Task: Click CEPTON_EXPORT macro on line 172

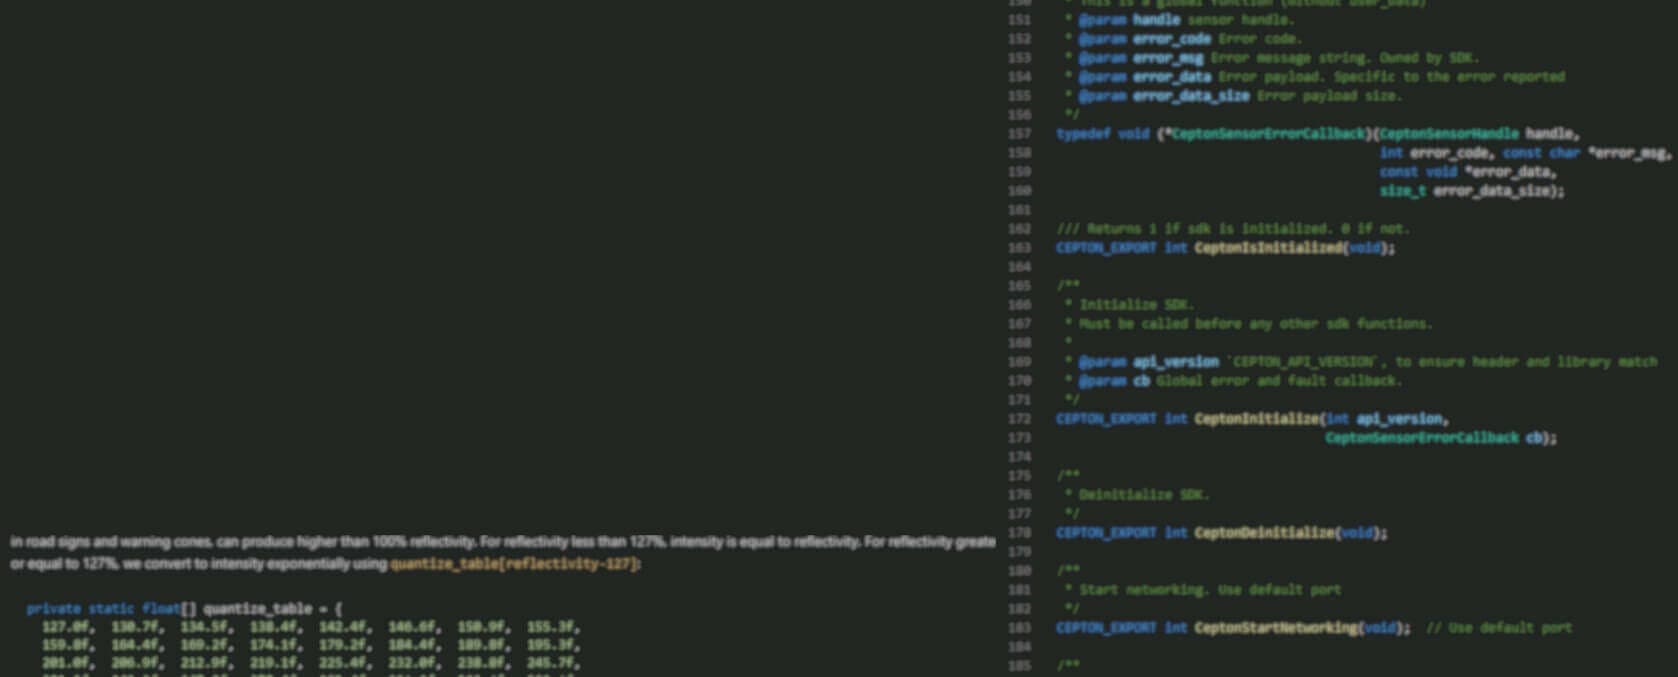Action: click(1105, 419)
